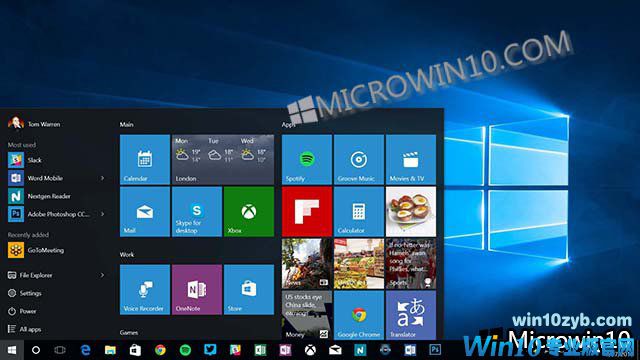Open the Movies & TV tile
Image resolution: width=640 pixels, height=360 pixels.
point(411,160)
